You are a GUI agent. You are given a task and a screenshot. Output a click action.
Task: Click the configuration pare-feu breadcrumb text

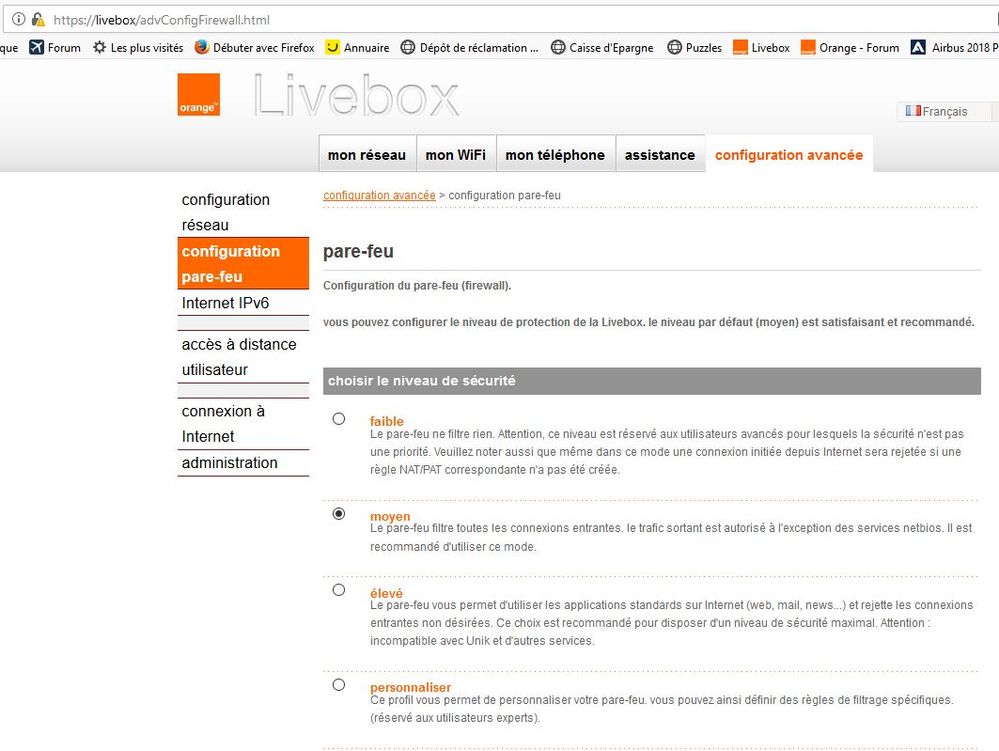pos(504,195)
